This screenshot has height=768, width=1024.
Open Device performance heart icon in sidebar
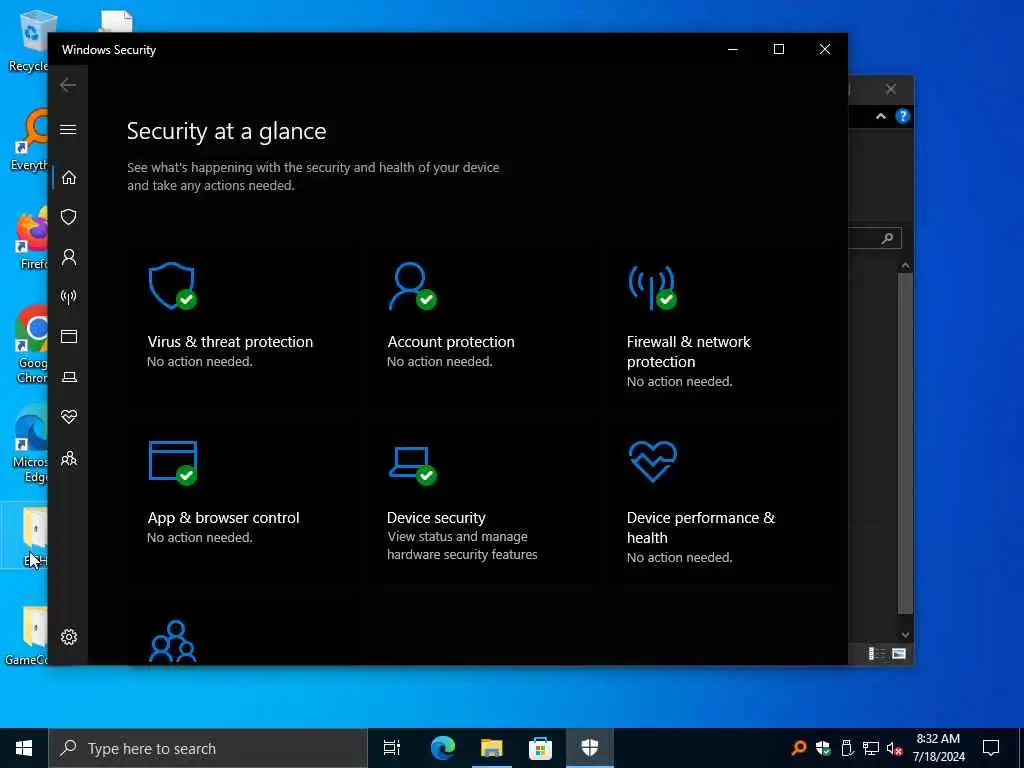(x=69, y=417)
